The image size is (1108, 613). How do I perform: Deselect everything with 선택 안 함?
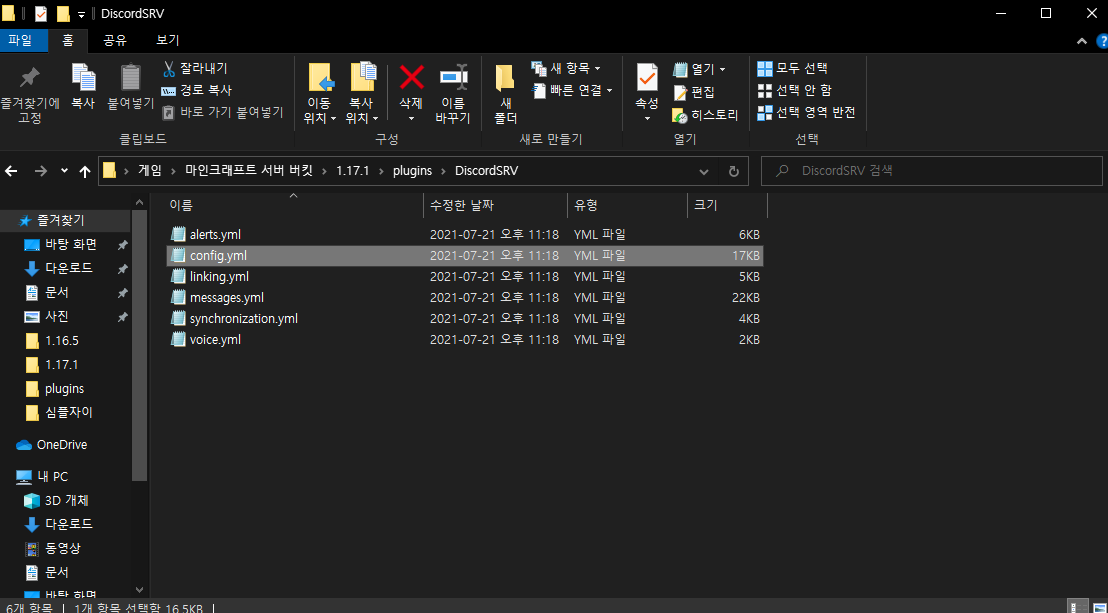click(794, 91)
